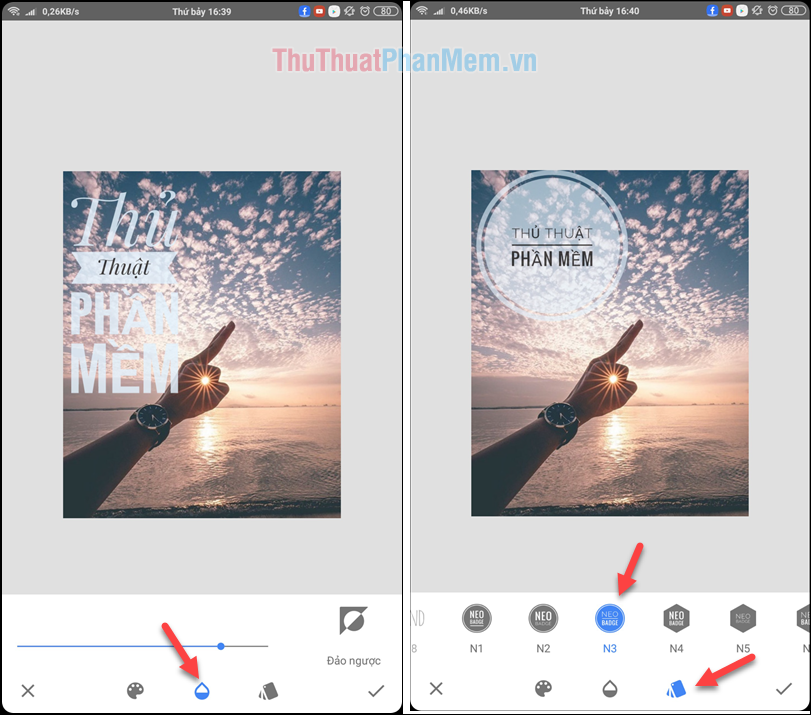Viewport: 811px width, 715px height.
Task: Select the N3 badge style
Action: (x=610, y=617)
